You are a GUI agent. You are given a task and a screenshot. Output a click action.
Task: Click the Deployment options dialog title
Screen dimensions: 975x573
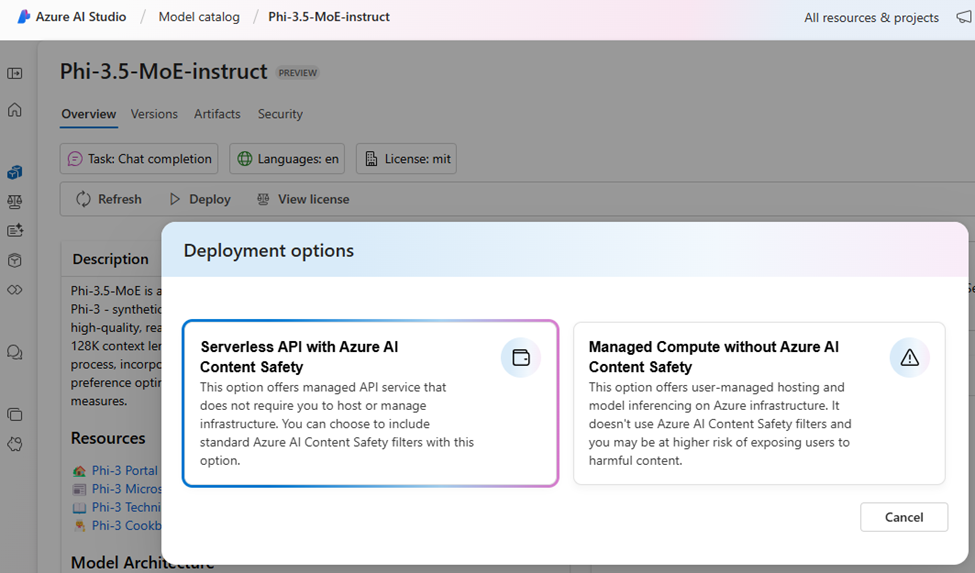[x=269, y=250]
